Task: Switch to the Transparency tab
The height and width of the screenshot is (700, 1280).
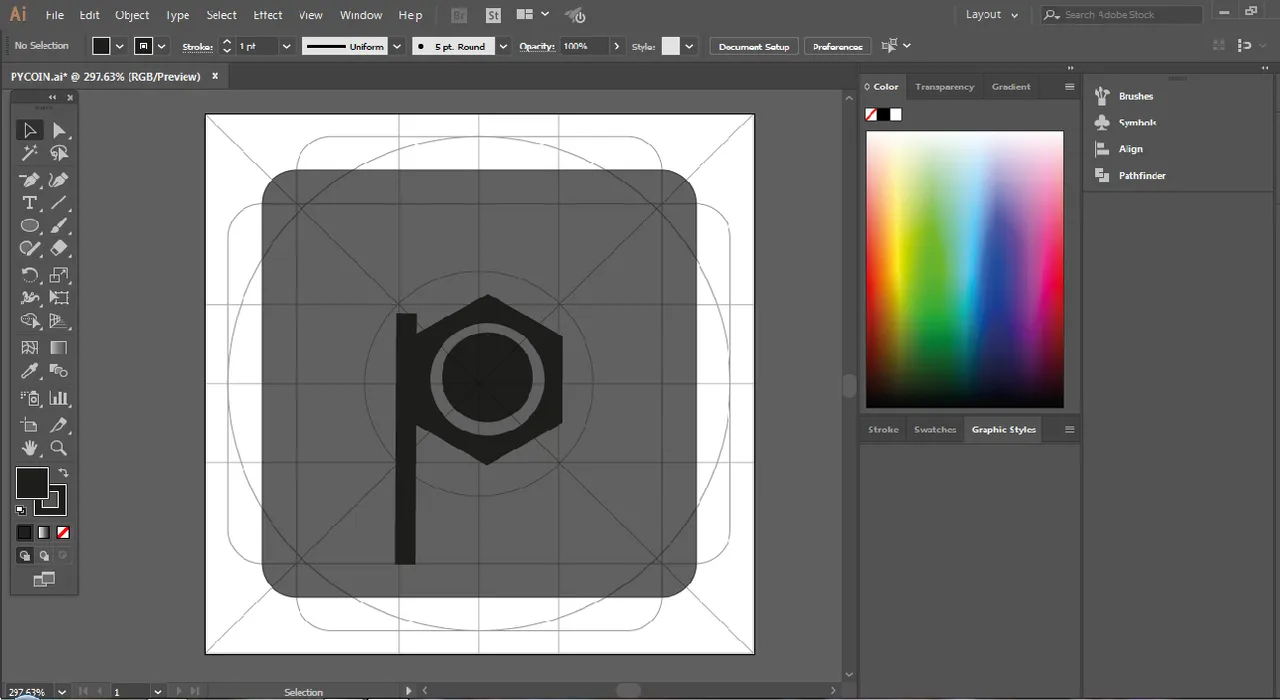Action: tap(944, 87)
